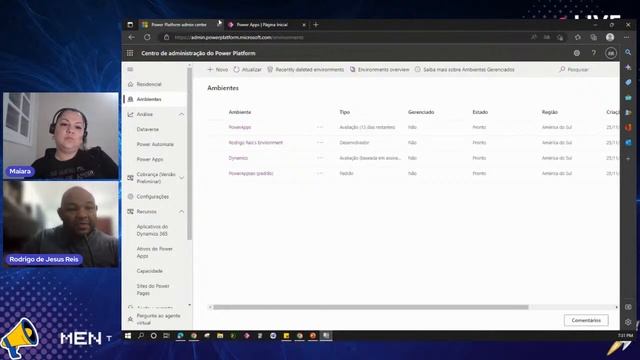Image resolution: width=640 pixels, height=360 pixels.
Task: Sort by Estado column header
Action: (x=480, y=112)
